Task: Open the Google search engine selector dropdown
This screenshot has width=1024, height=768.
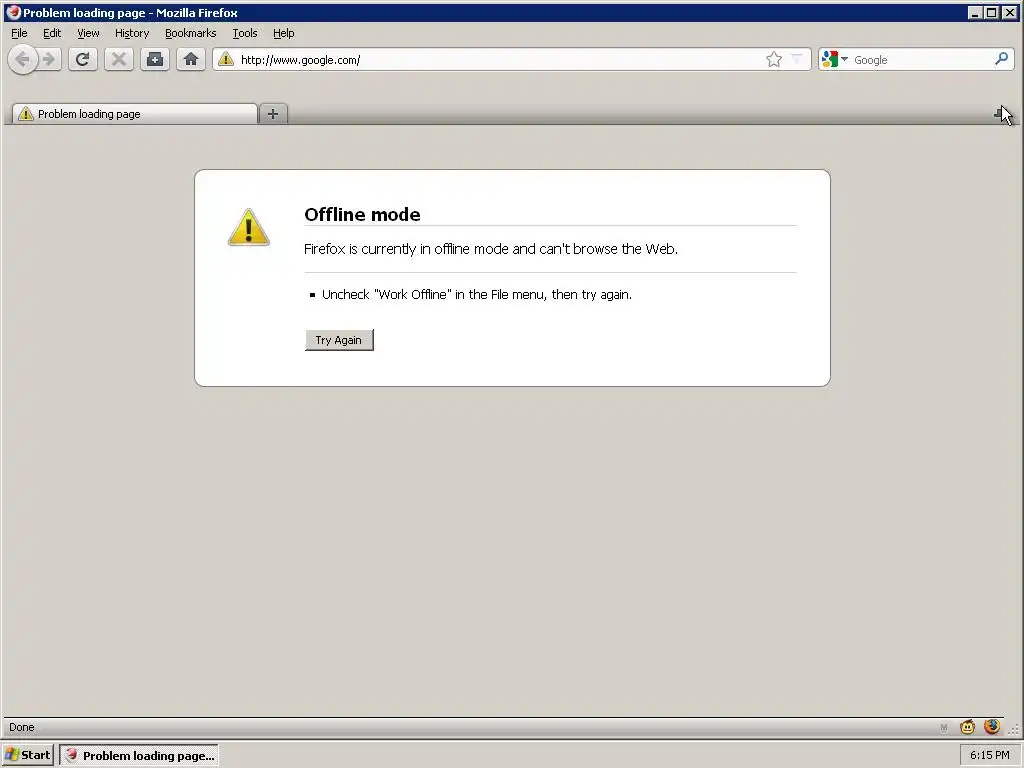Action: coord(835,59)
